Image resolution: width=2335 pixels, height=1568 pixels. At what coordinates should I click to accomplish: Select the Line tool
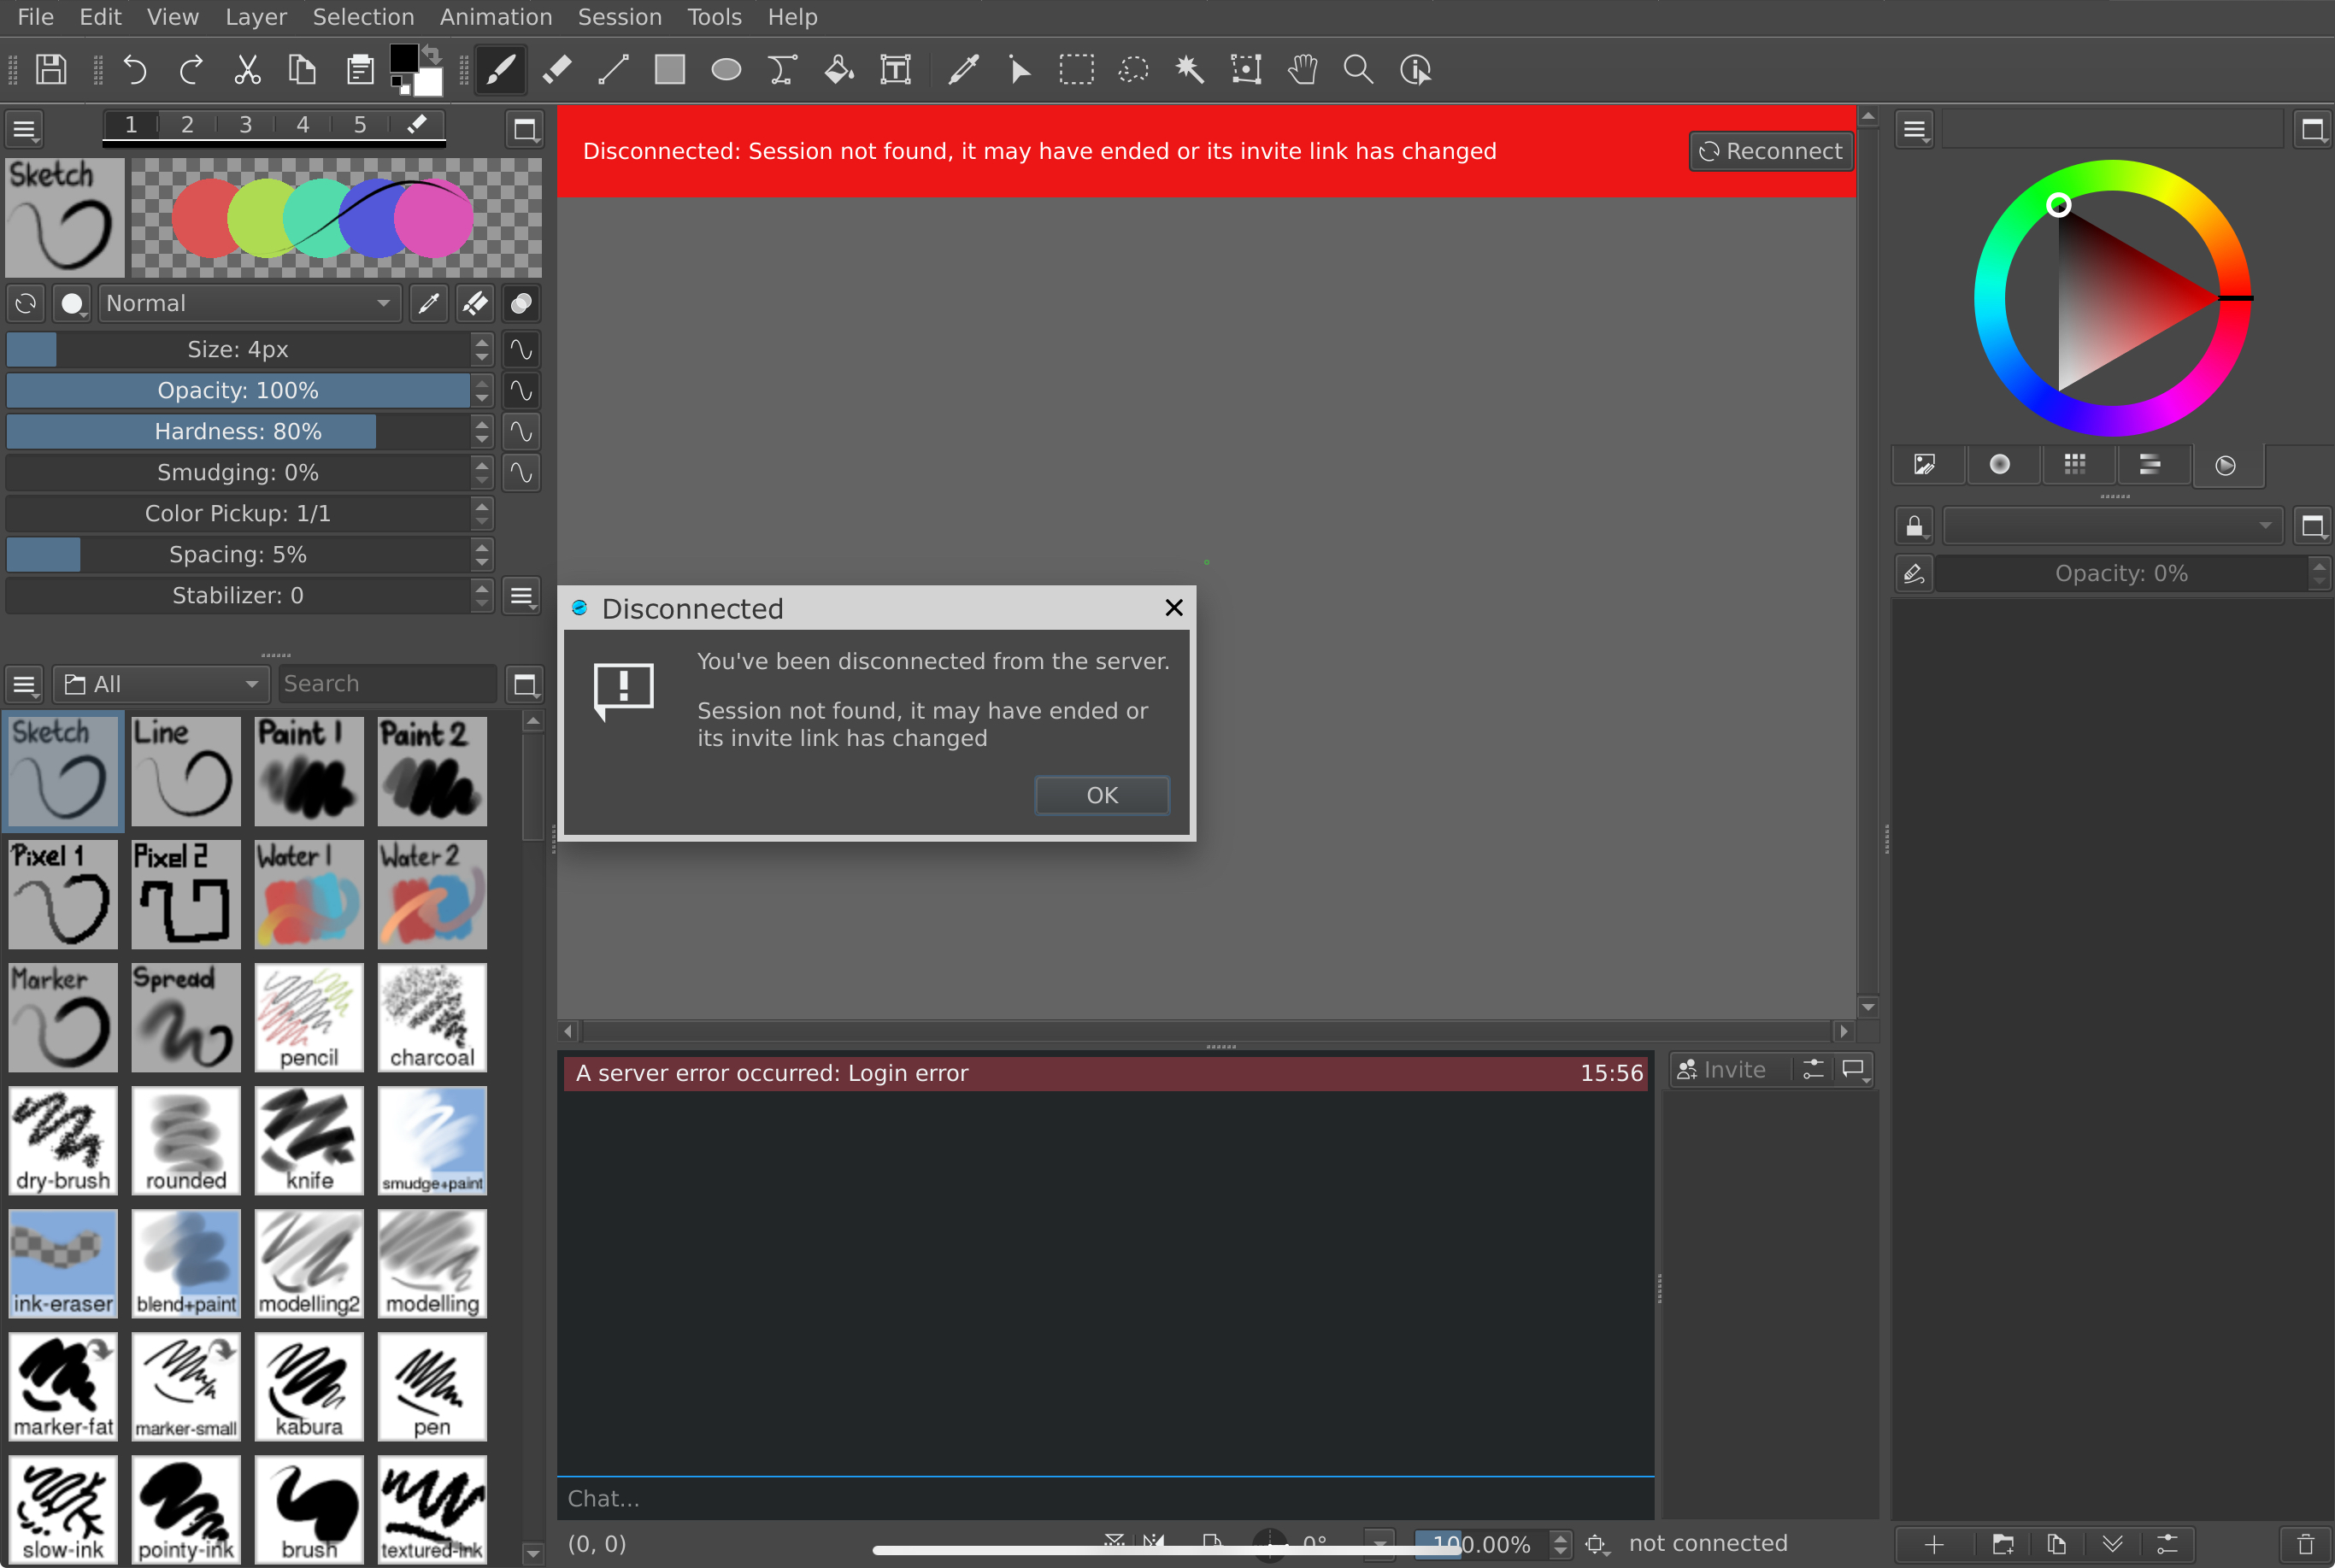tap(613, 70)
